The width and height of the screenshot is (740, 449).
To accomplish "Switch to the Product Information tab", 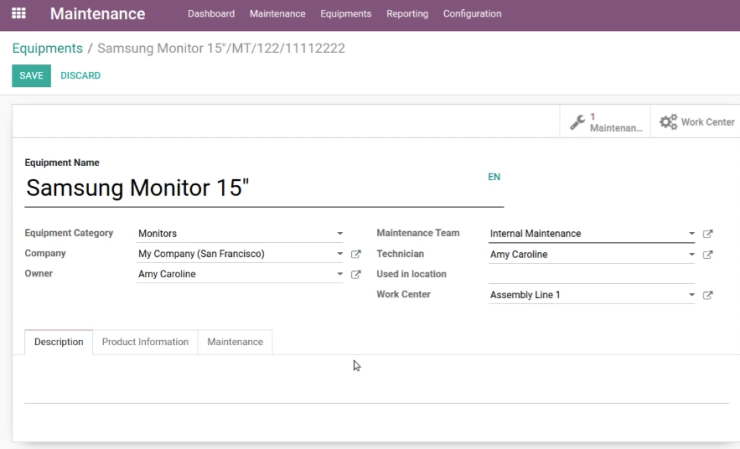I will [x=145, y=342].
